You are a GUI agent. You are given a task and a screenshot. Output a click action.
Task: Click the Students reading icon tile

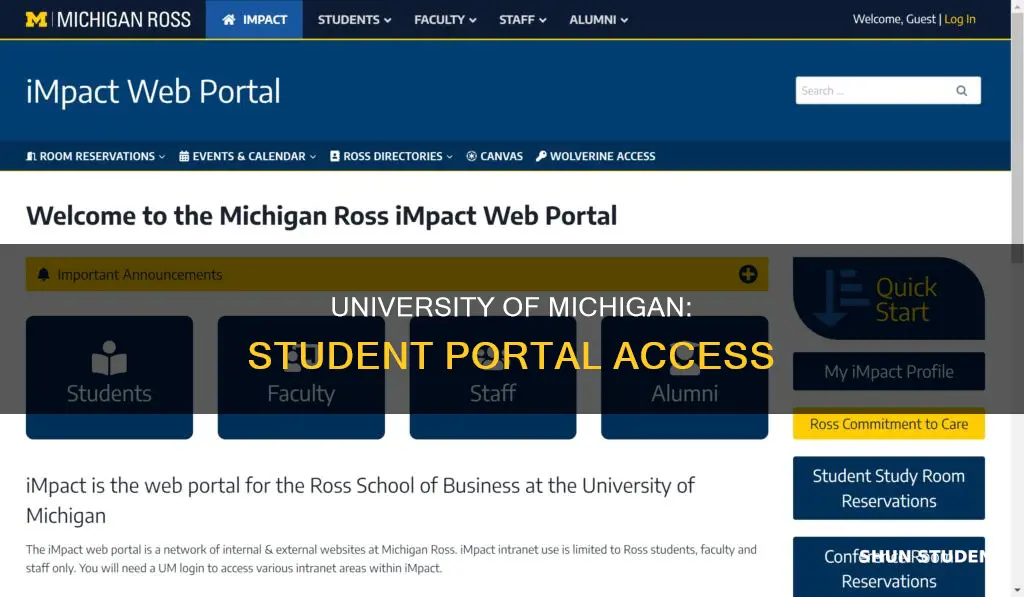109,378
